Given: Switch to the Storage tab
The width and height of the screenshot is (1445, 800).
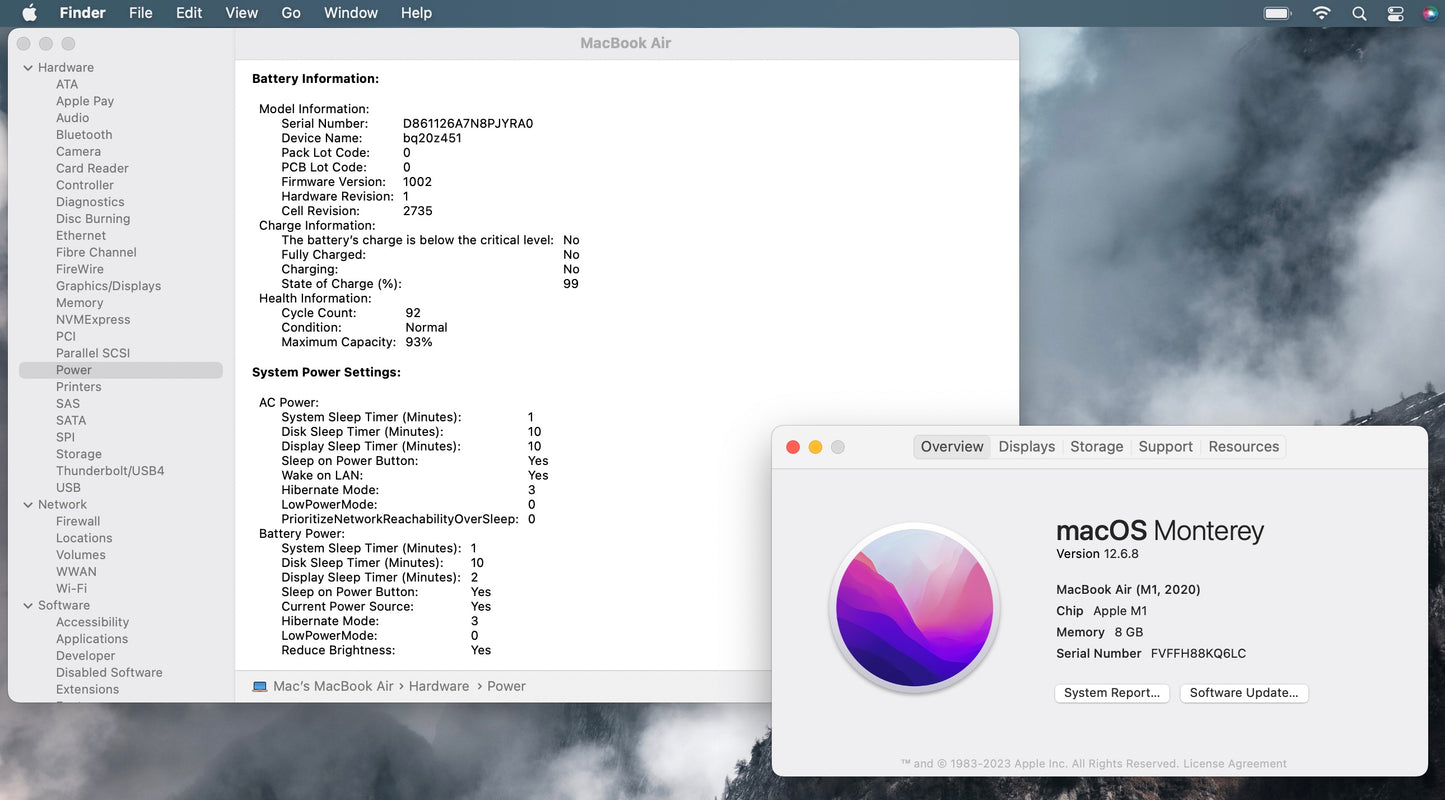Looking at the screenshot, I should (1096, 447).
